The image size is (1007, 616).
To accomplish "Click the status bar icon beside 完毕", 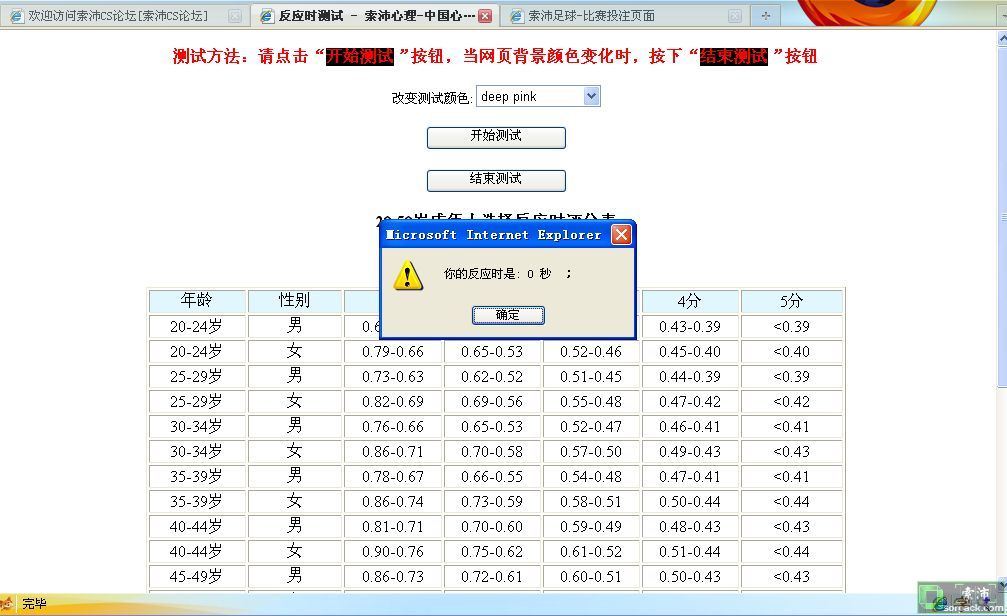I will tap(8, 604).
